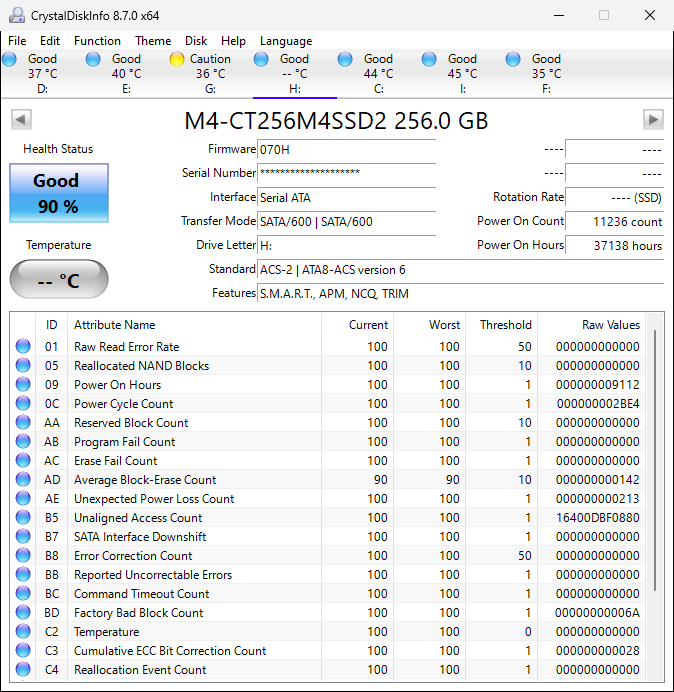Viewport: 674px width, 692px height.
Task: Click the attribute list vertical scrollbar
Action: (655, 460)
